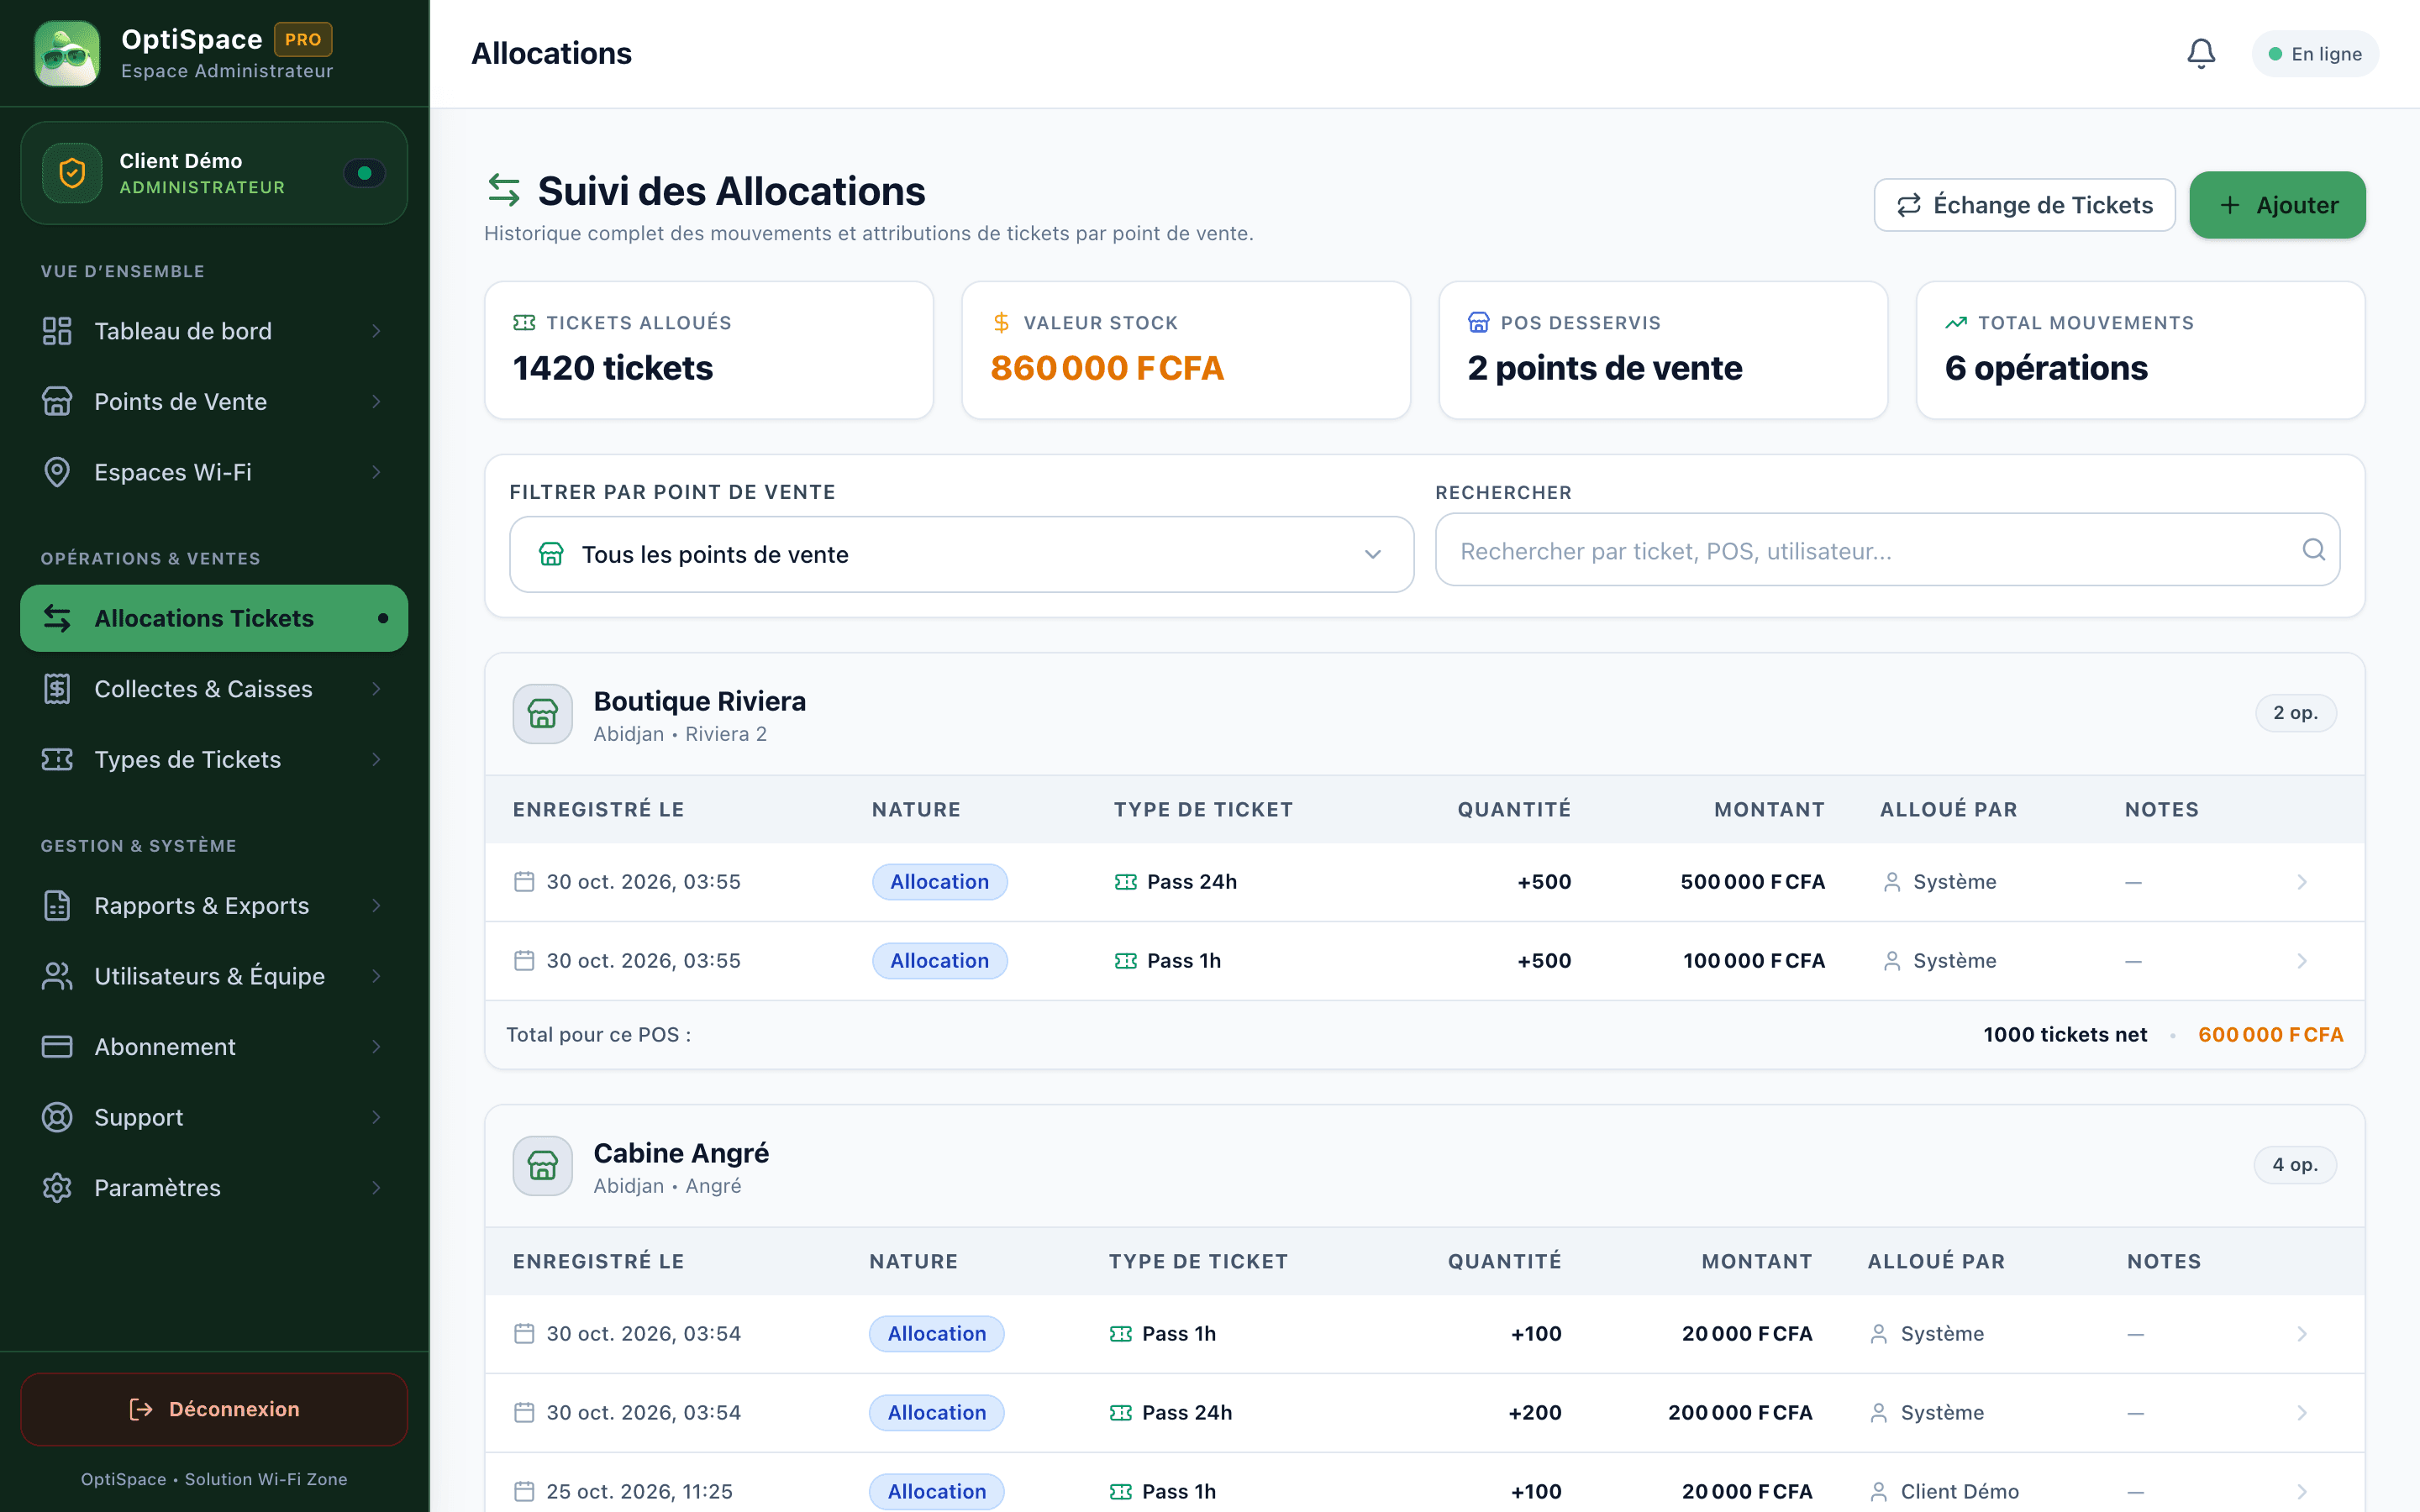
Task: Click the OptiSpace frog logo
Action: [67, 54]
